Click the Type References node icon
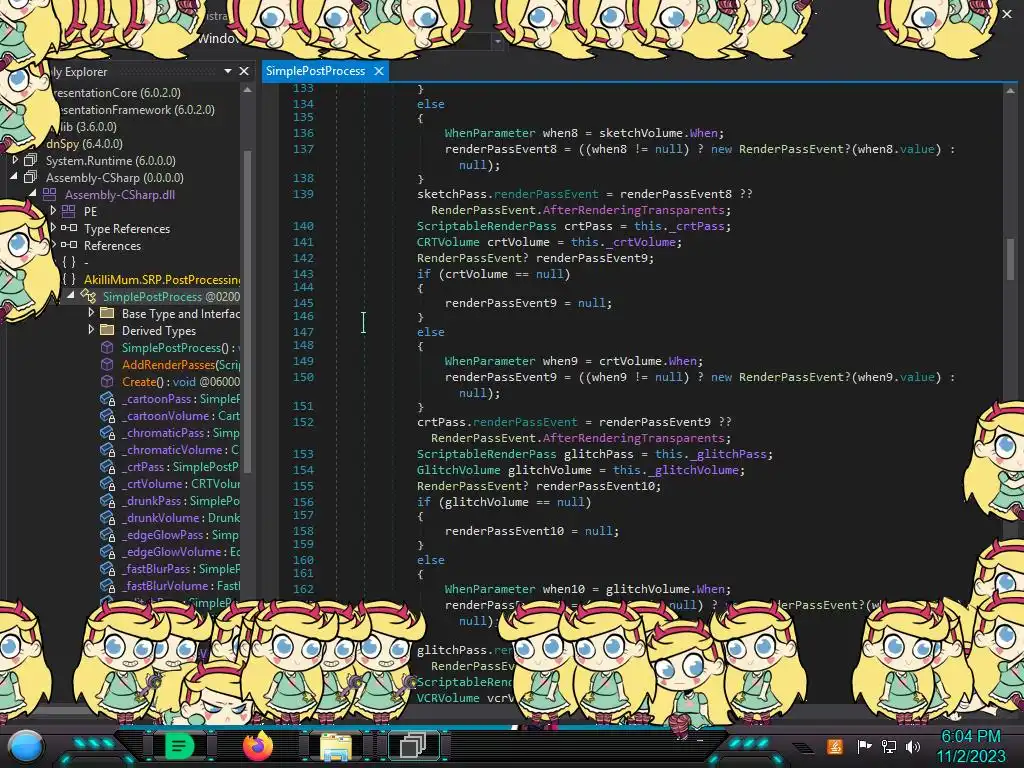 pos(69,228)
